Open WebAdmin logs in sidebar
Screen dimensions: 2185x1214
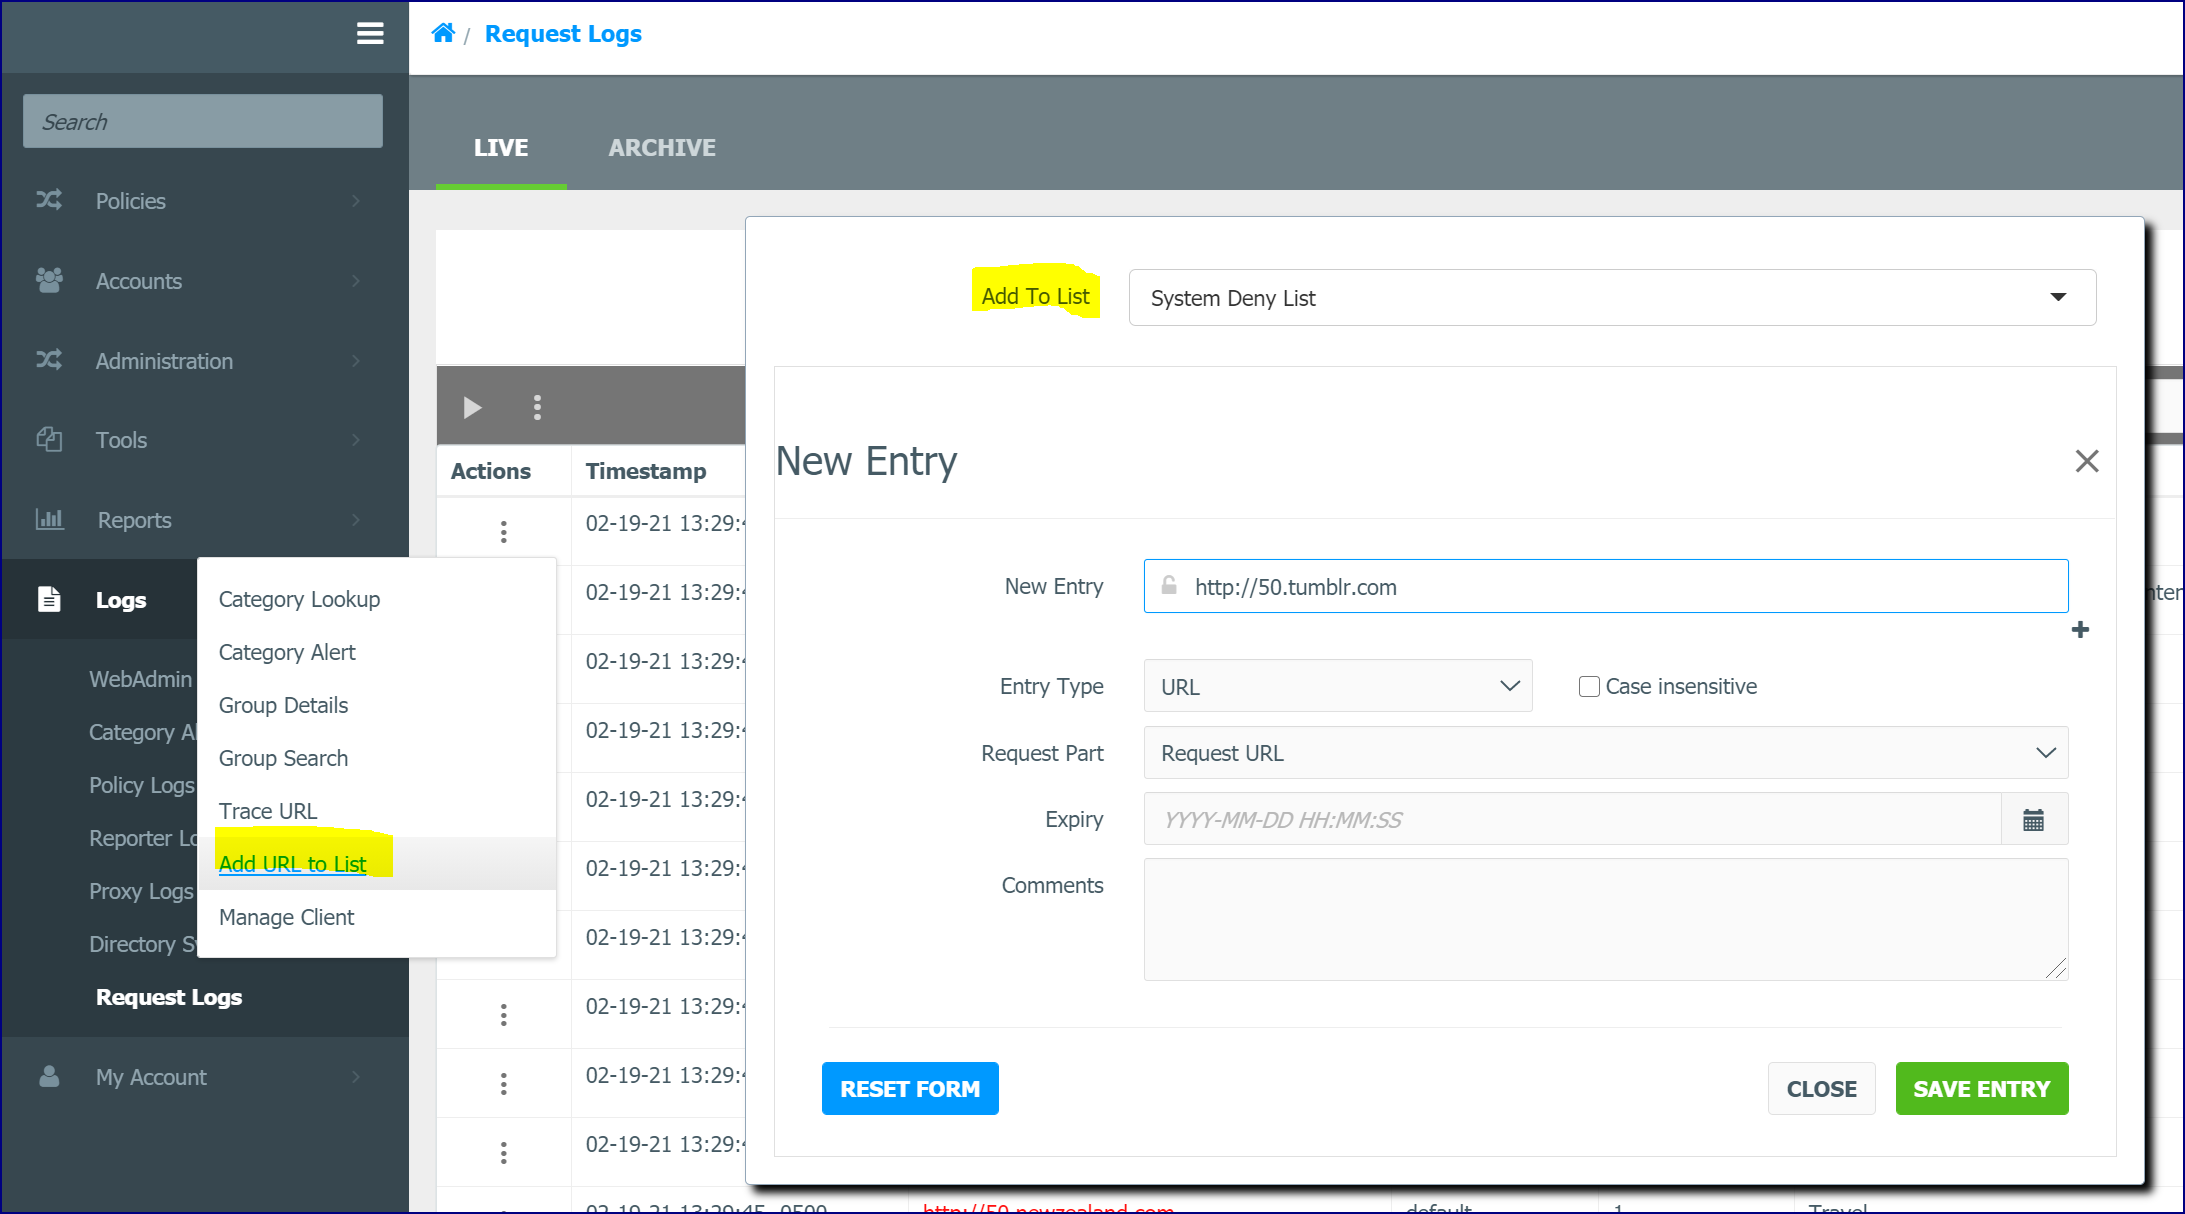pos(140,679)
